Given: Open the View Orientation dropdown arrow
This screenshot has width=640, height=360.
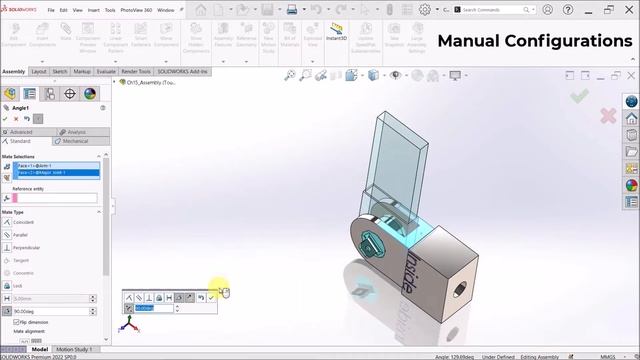Looking at the screenshot, I should 362,76.
